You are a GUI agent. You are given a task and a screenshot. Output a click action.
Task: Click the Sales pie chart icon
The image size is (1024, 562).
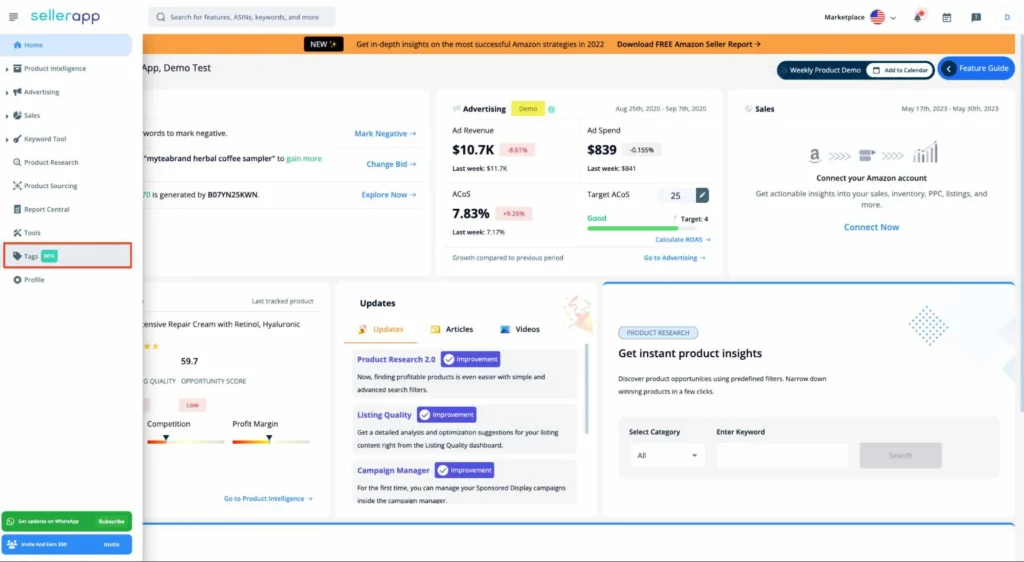(x=17, y=115)
